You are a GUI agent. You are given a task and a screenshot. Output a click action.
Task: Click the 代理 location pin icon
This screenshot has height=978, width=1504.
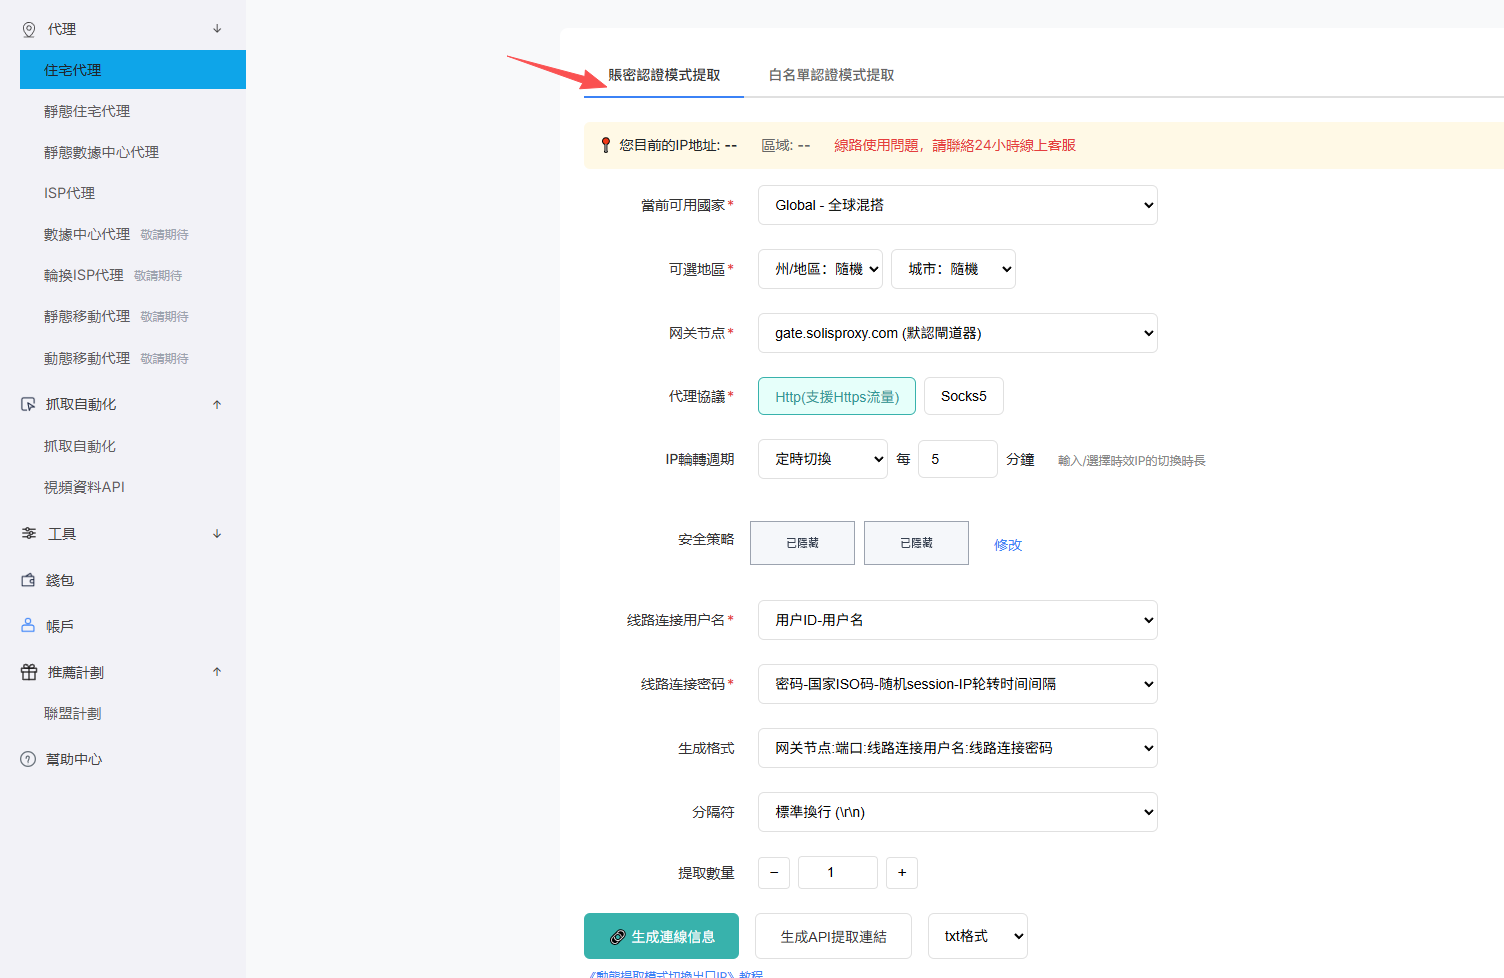pos(29,30)
